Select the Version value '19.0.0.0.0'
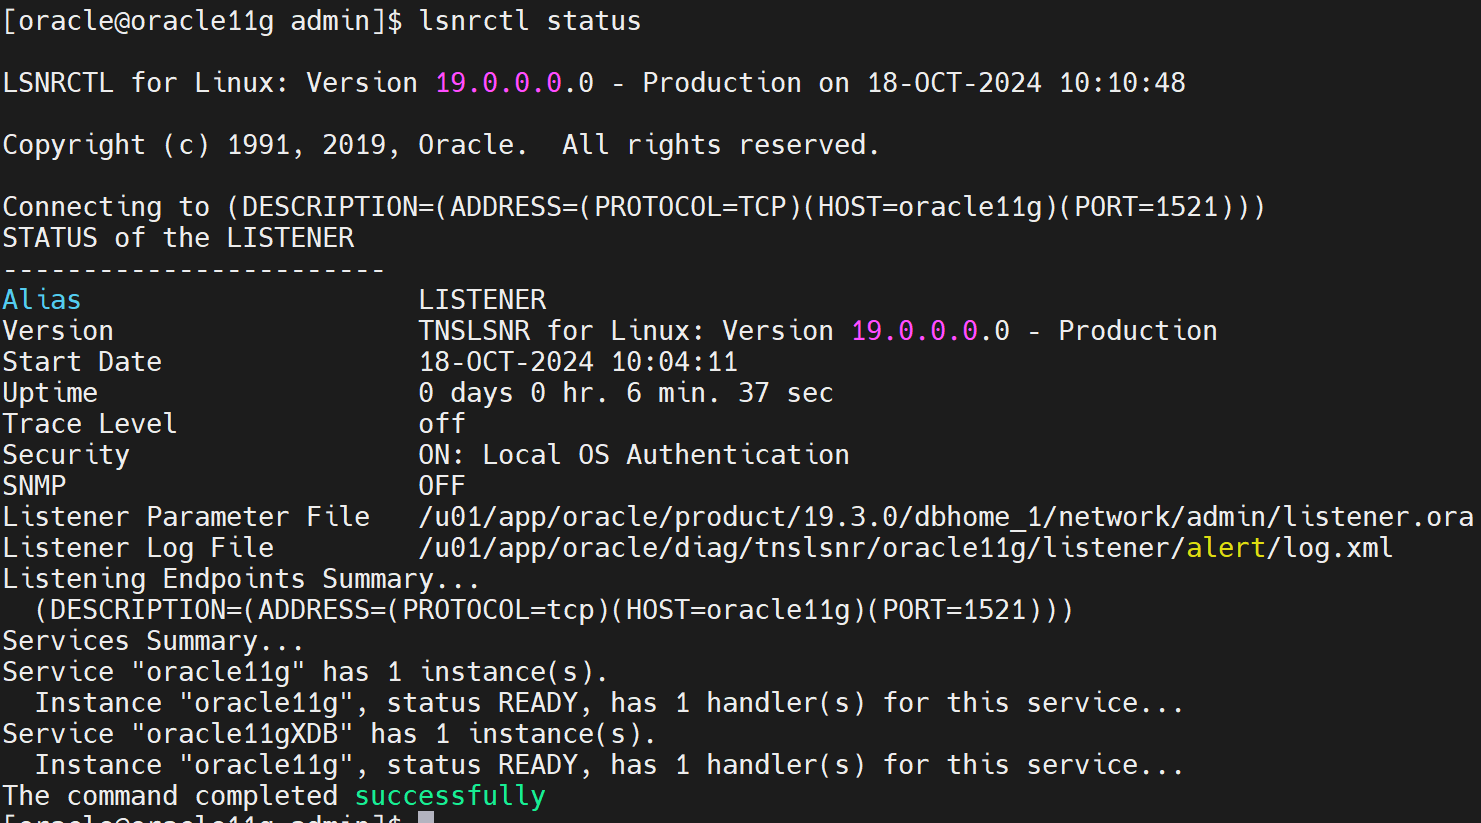The height and width of the screenshot is (823, 1481). click(x=928, y=330)
